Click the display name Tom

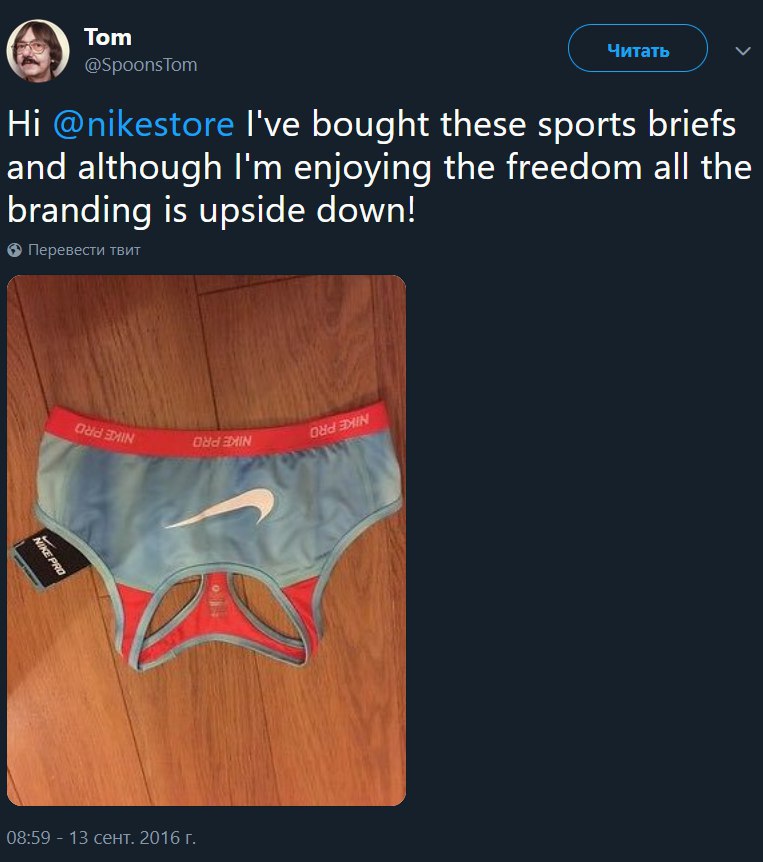108,37
